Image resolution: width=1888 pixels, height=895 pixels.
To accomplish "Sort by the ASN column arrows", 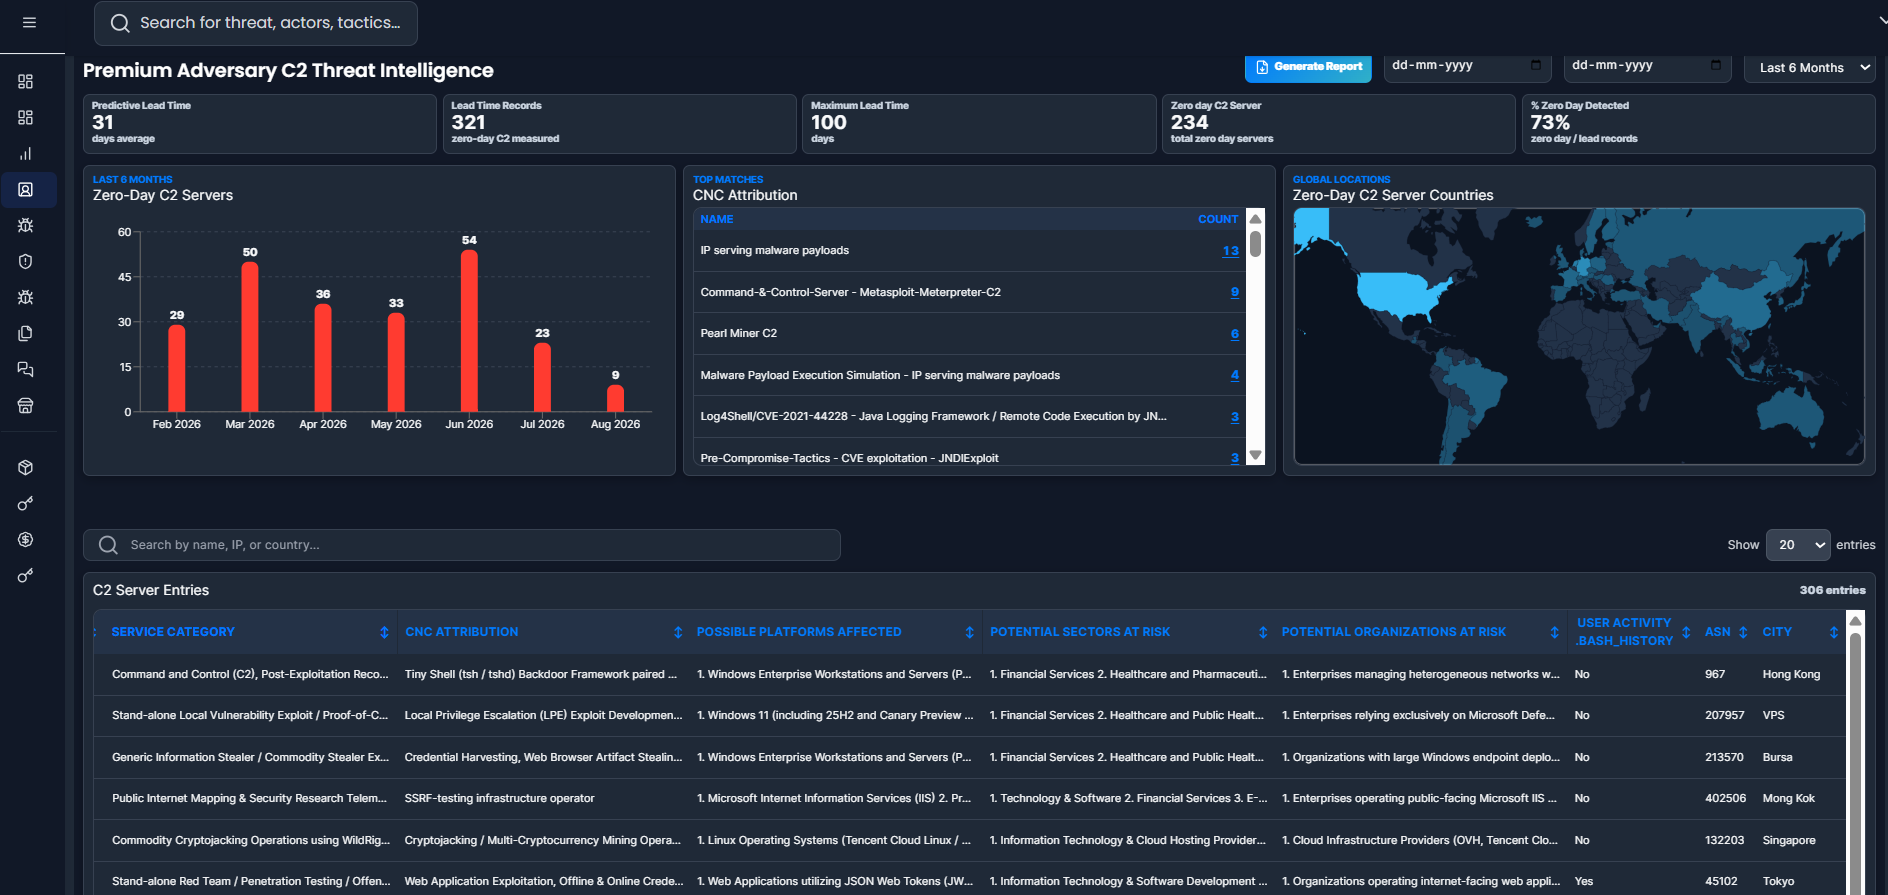I will (x=1743, y=632).
